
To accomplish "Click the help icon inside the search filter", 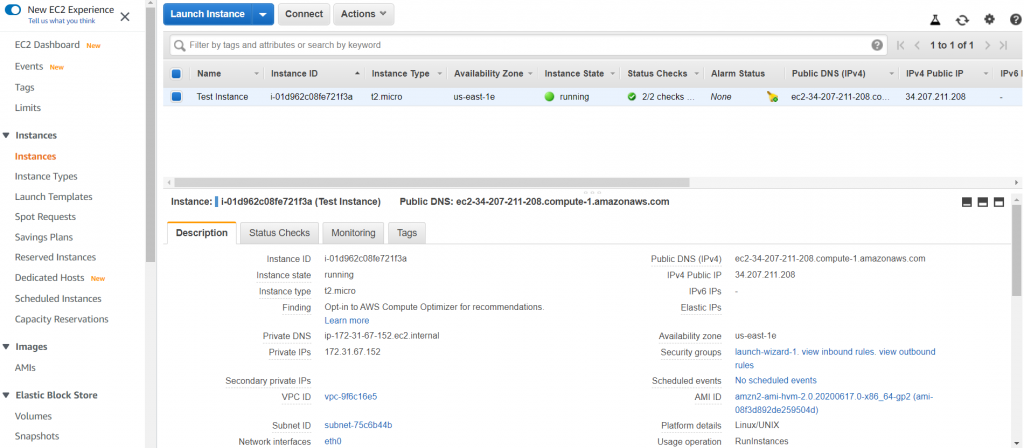I will tap(877, 45).
